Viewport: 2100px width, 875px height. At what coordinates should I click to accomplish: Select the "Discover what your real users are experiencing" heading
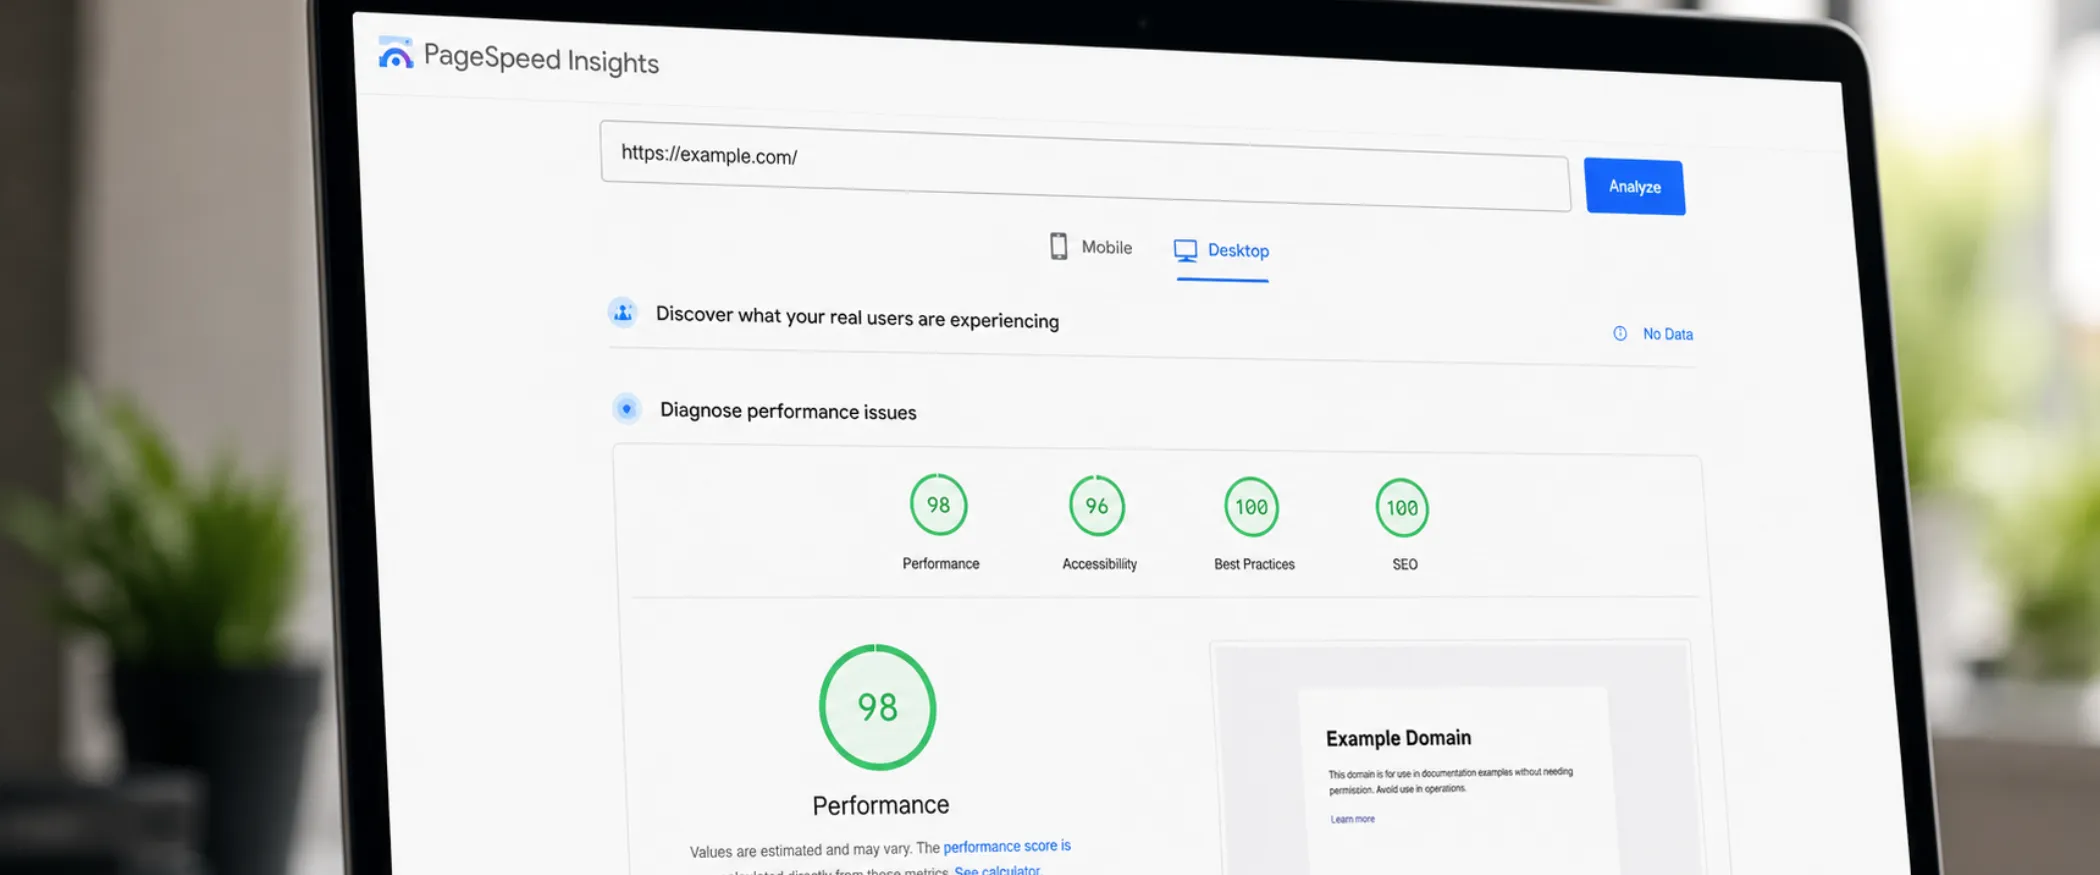pos(857,317)
